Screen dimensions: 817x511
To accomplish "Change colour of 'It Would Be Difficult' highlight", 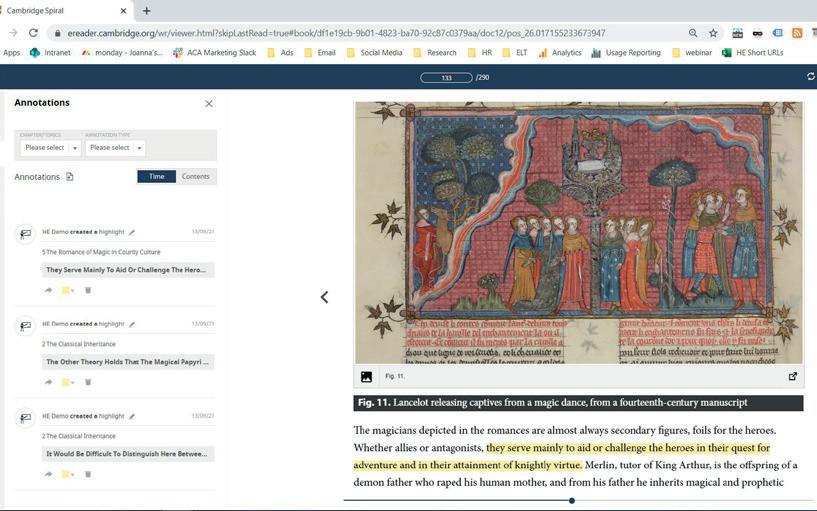I will click(x=67, y=474).
